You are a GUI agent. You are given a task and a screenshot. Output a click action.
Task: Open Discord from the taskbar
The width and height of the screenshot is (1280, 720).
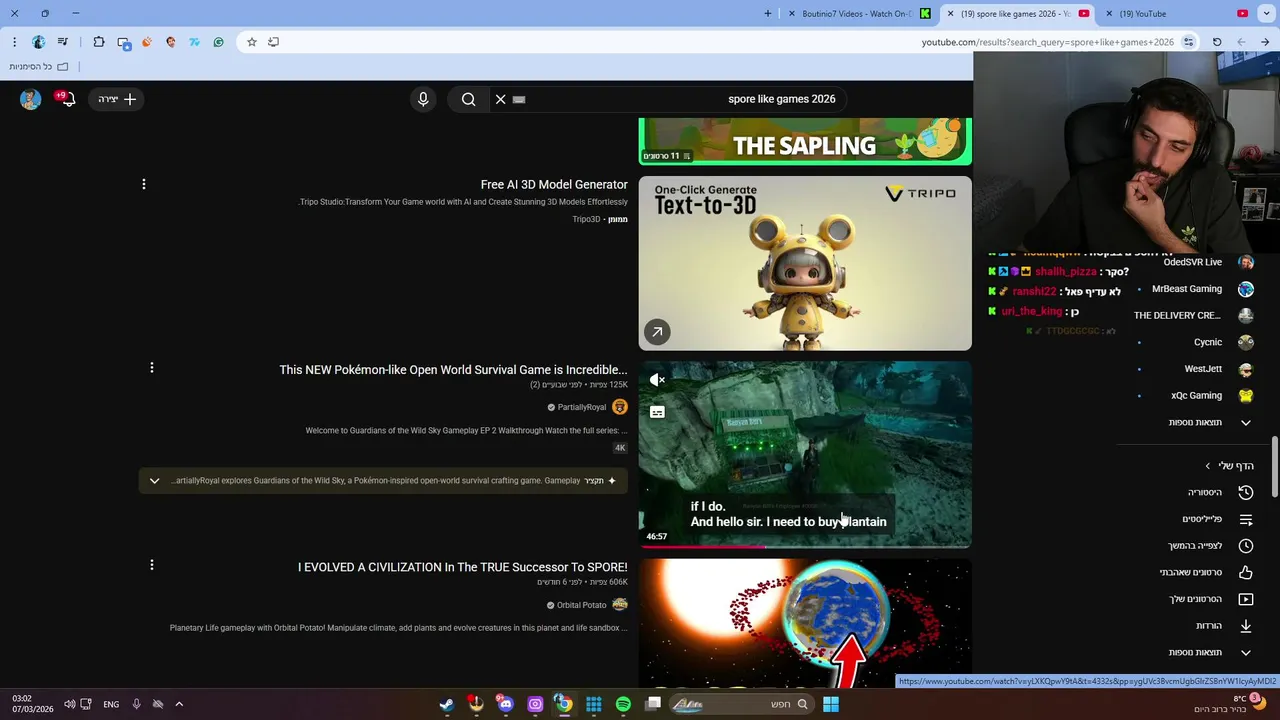pos(505,704)
